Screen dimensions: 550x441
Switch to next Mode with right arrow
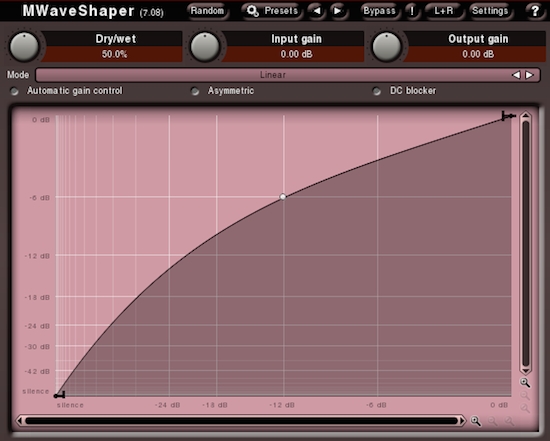click(x=530, y=75)
